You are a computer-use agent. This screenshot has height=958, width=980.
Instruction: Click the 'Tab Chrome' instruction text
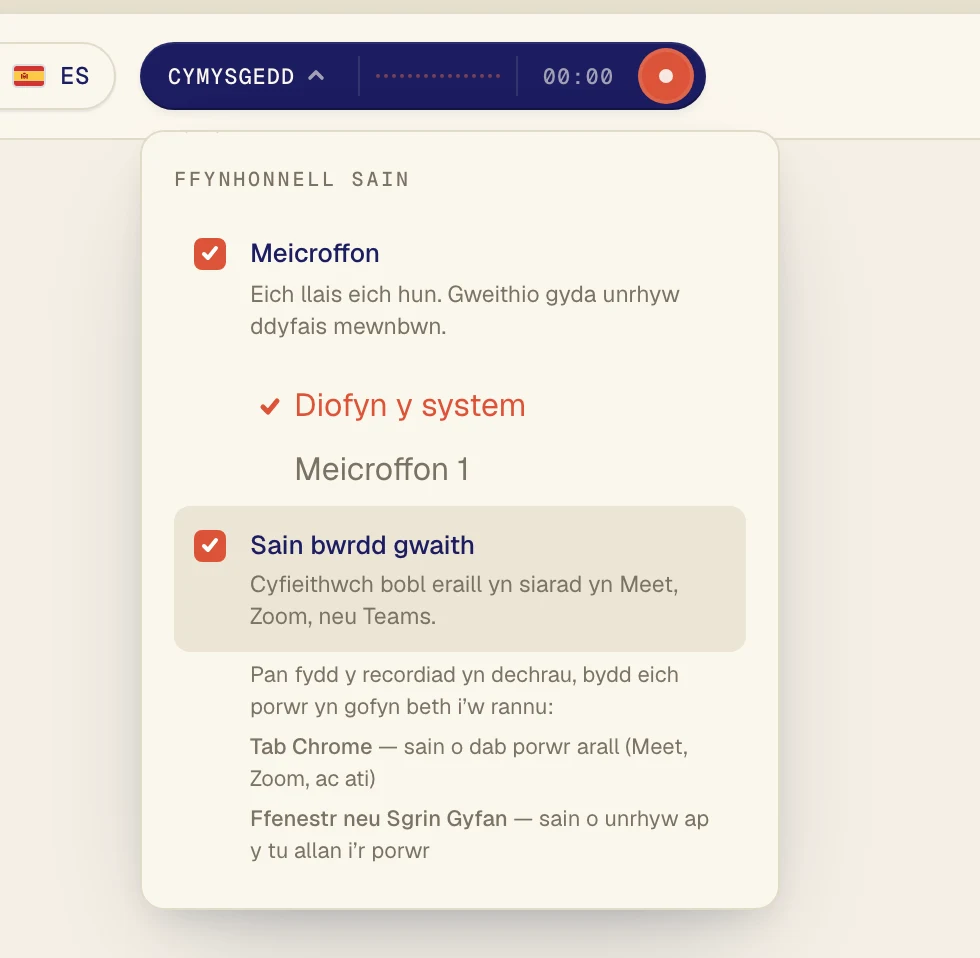click(469, 762)
